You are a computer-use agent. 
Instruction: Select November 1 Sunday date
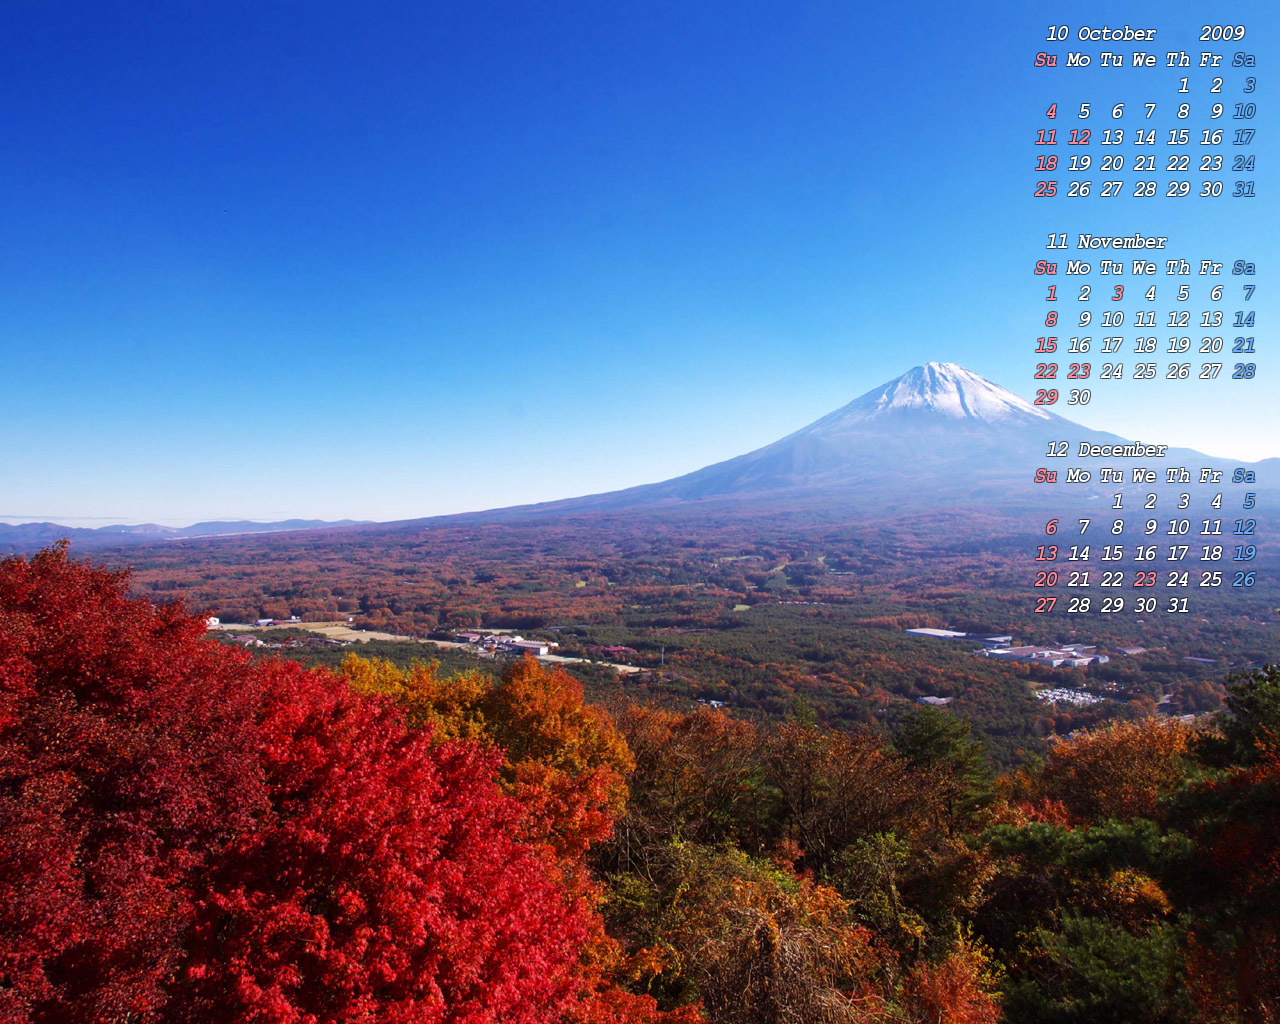tap(1051, 294)
